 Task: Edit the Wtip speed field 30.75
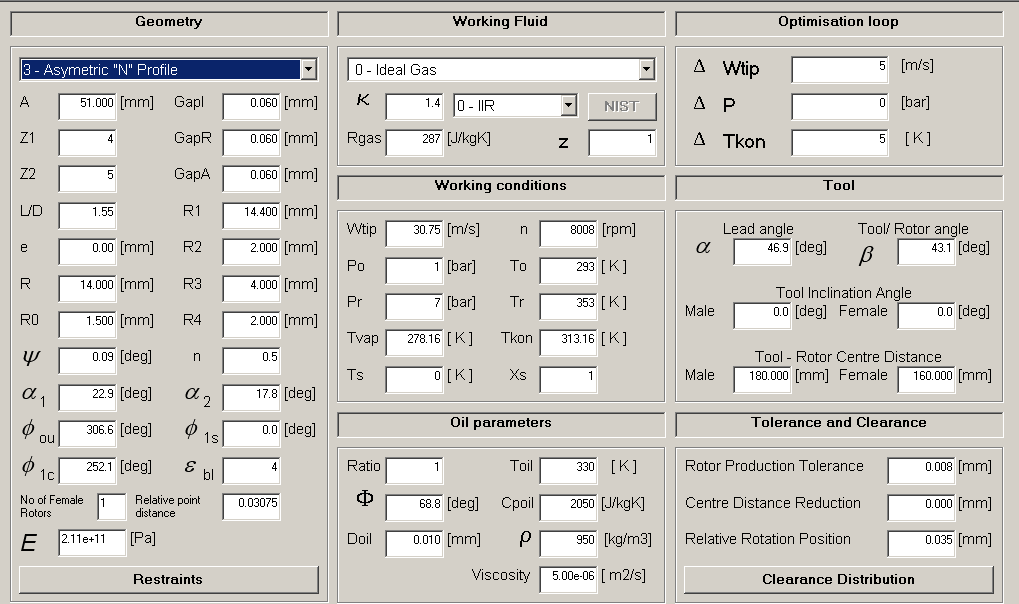coord(415,233)
